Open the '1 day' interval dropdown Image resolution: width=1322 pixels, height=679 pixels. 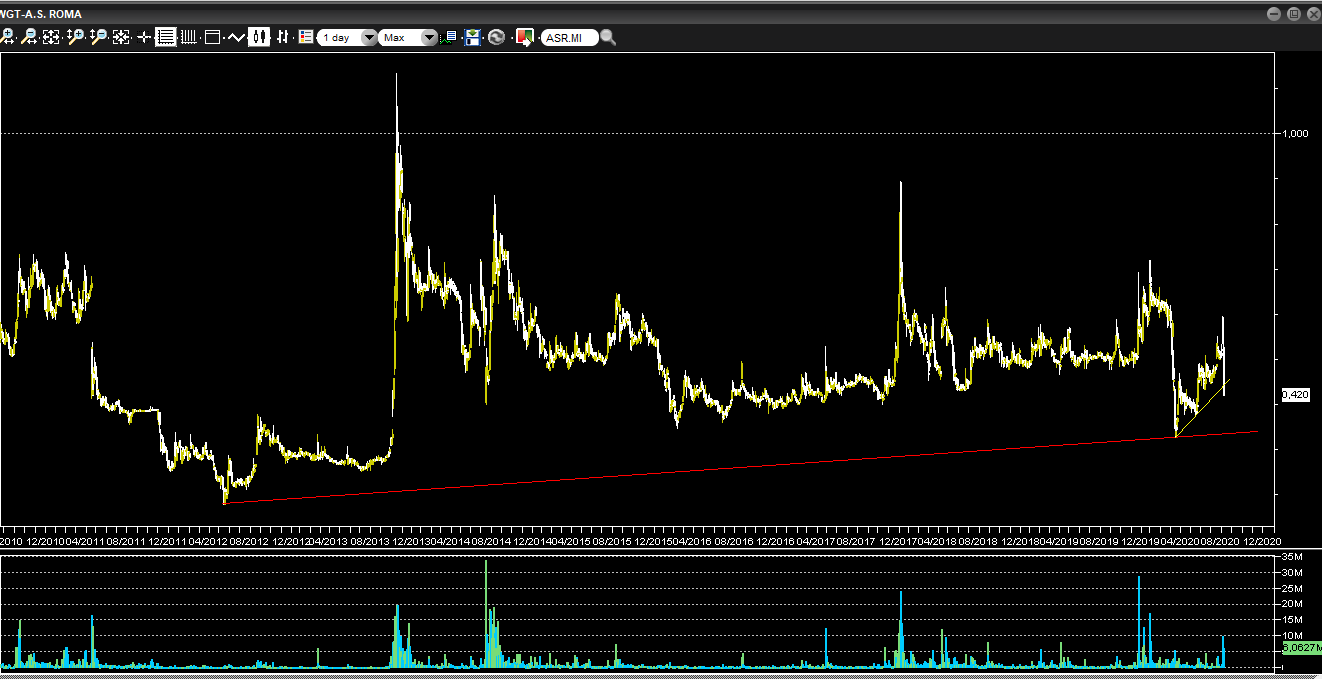coord(347,37)
